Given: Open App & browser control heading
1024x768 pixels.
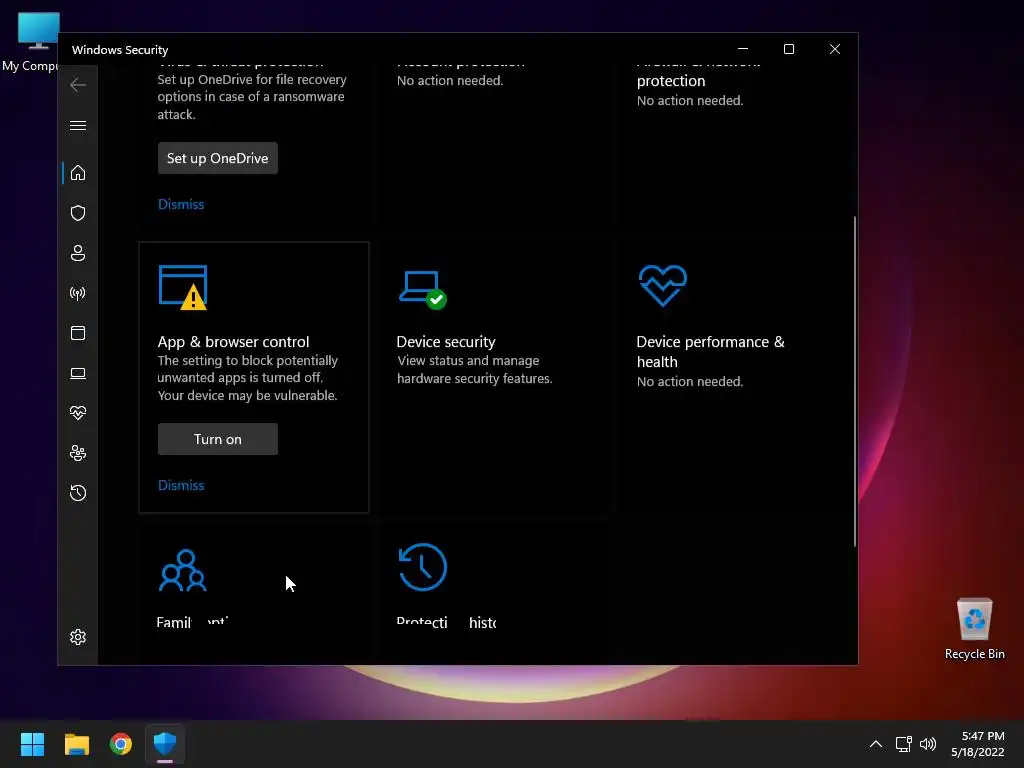Looking at the screenshot, I should pos(233,342).
